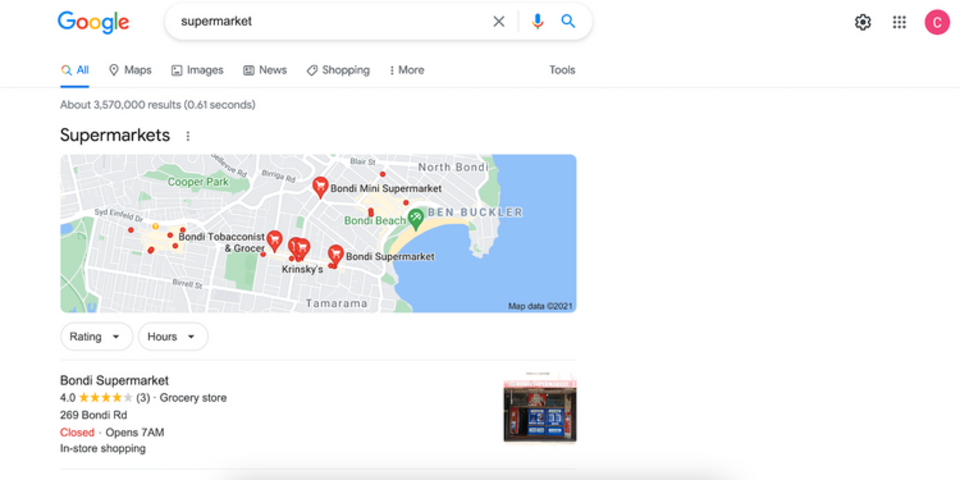
Task: Click the In-store shopping text
Action: click(103, 449)
